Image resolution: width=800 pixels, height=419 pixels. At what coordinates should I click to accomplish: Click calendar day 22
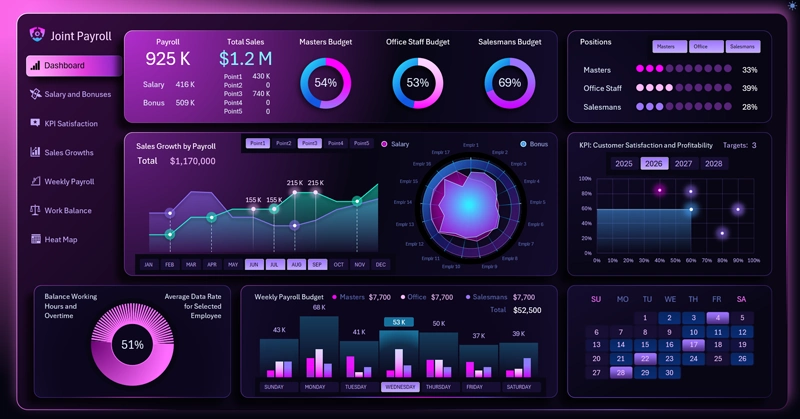[645, 359]
